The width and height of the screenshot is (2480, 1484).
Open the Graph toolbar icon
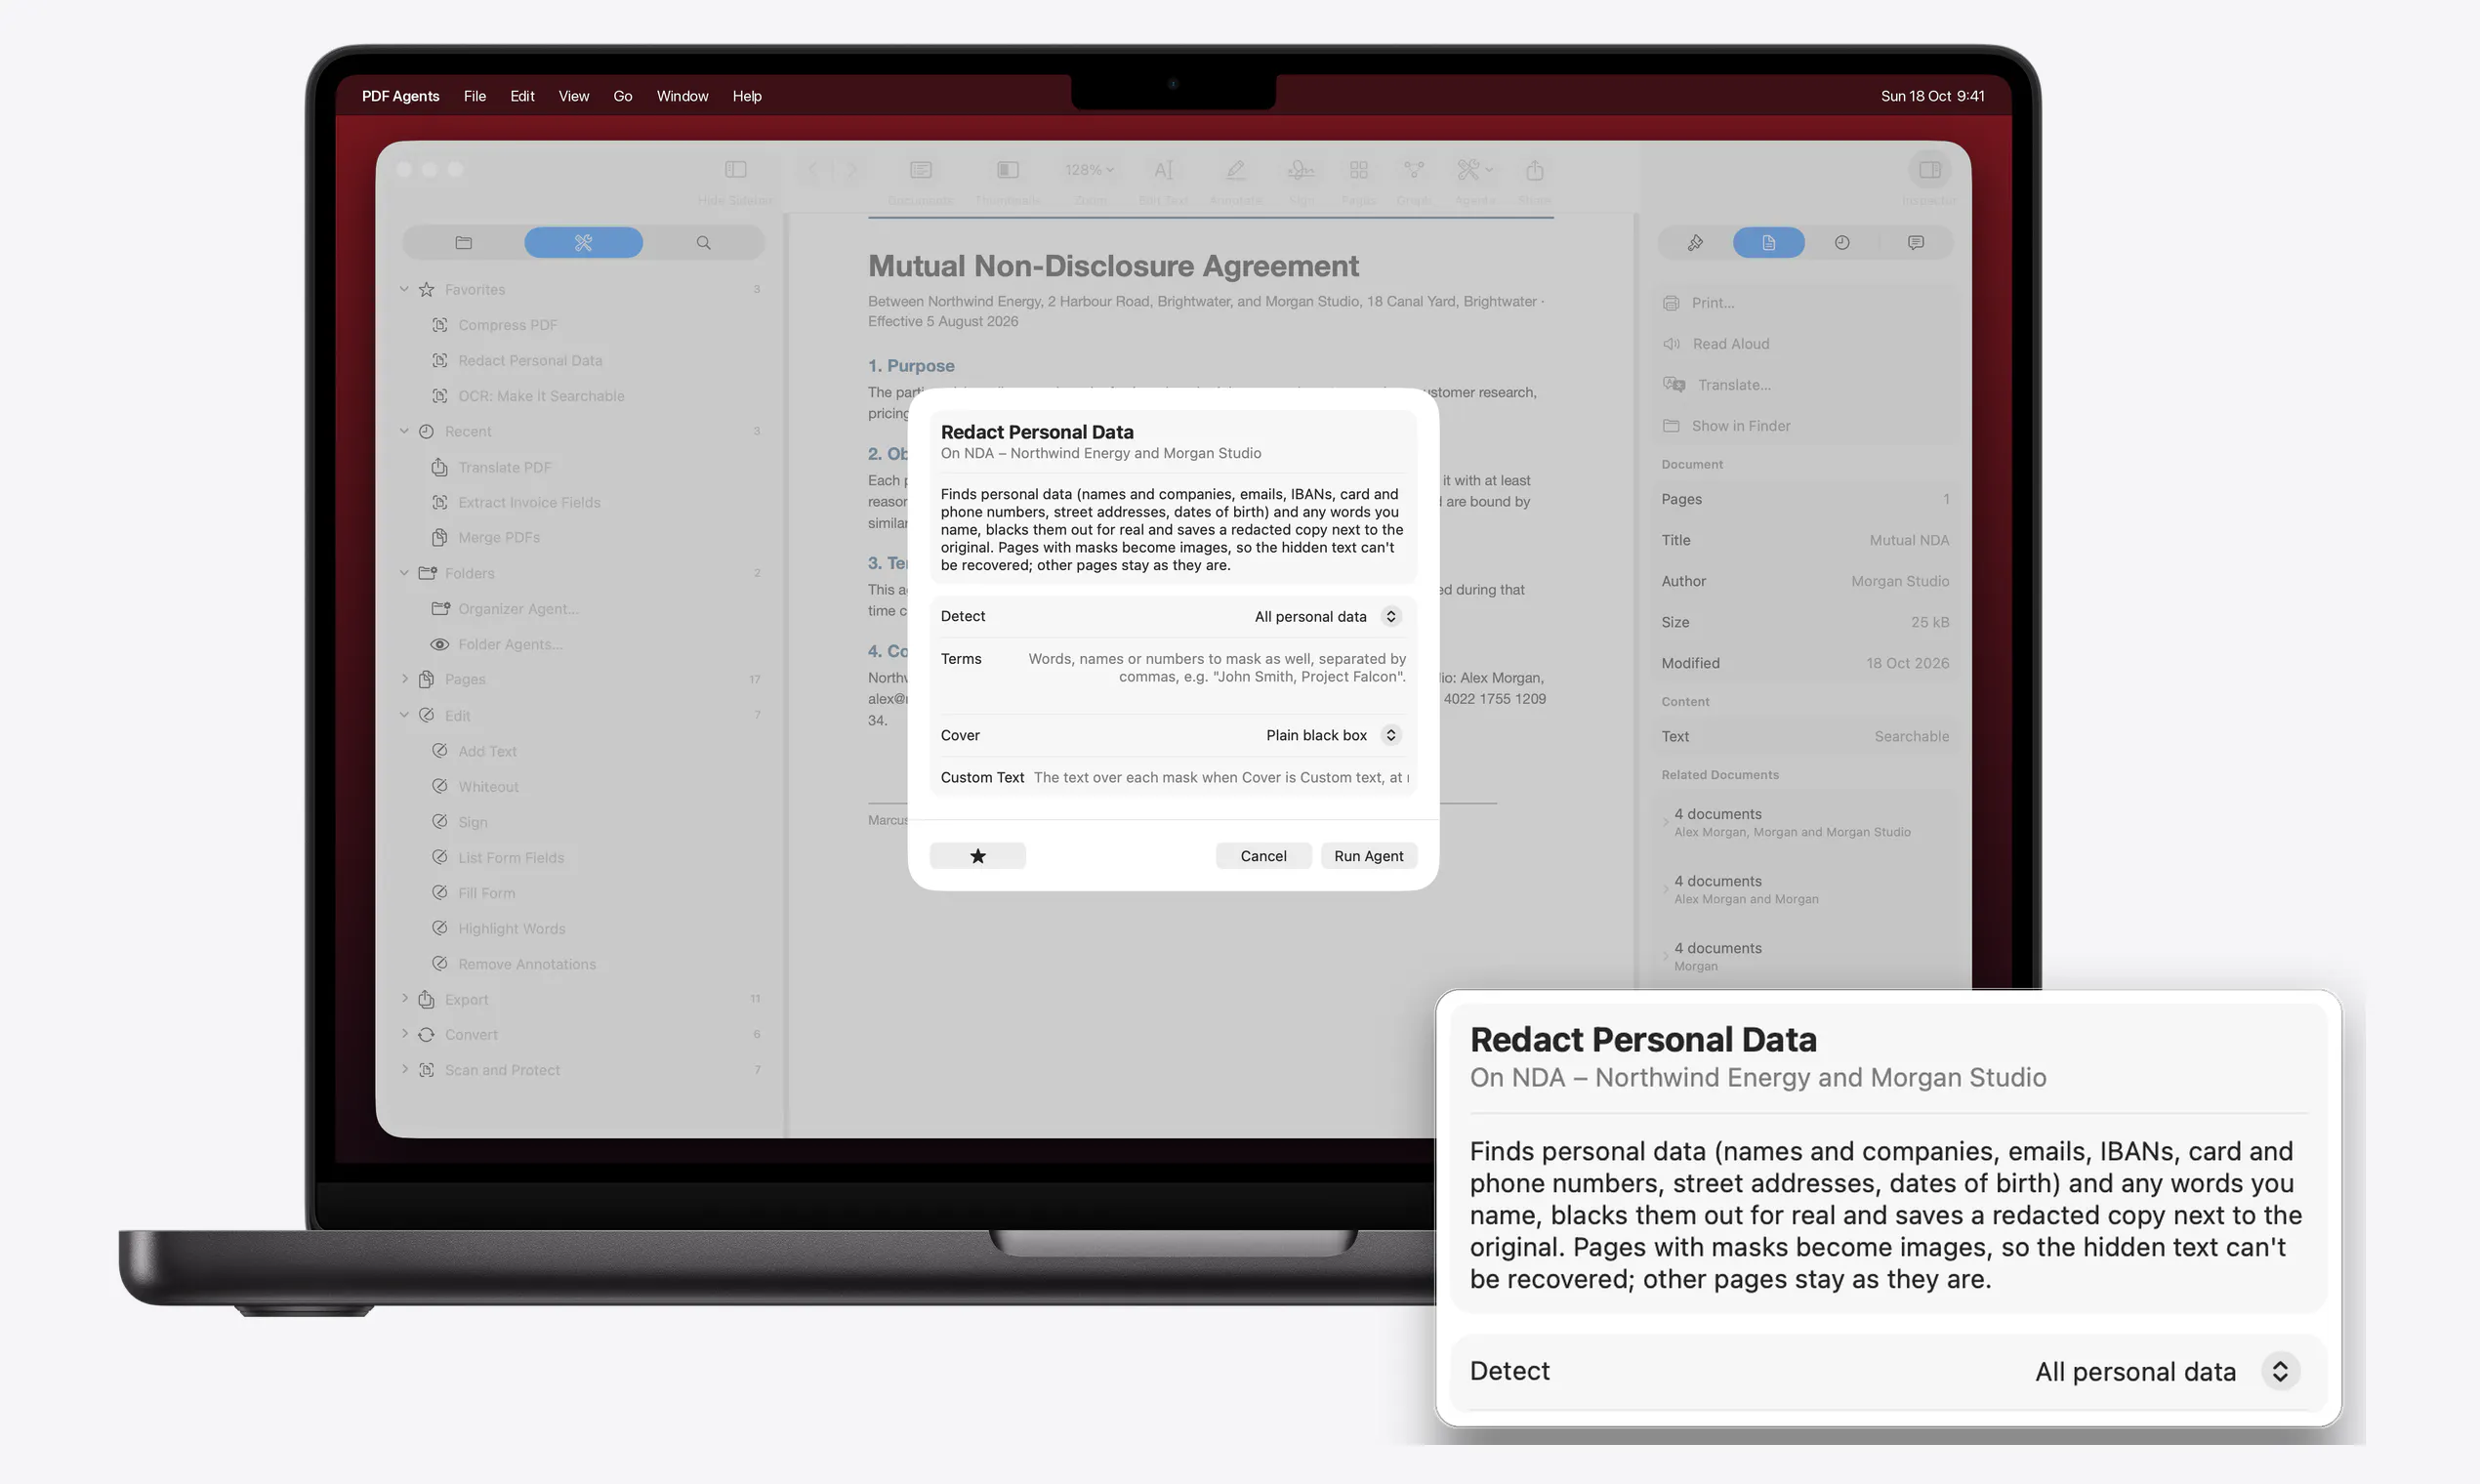[1414, 170]
